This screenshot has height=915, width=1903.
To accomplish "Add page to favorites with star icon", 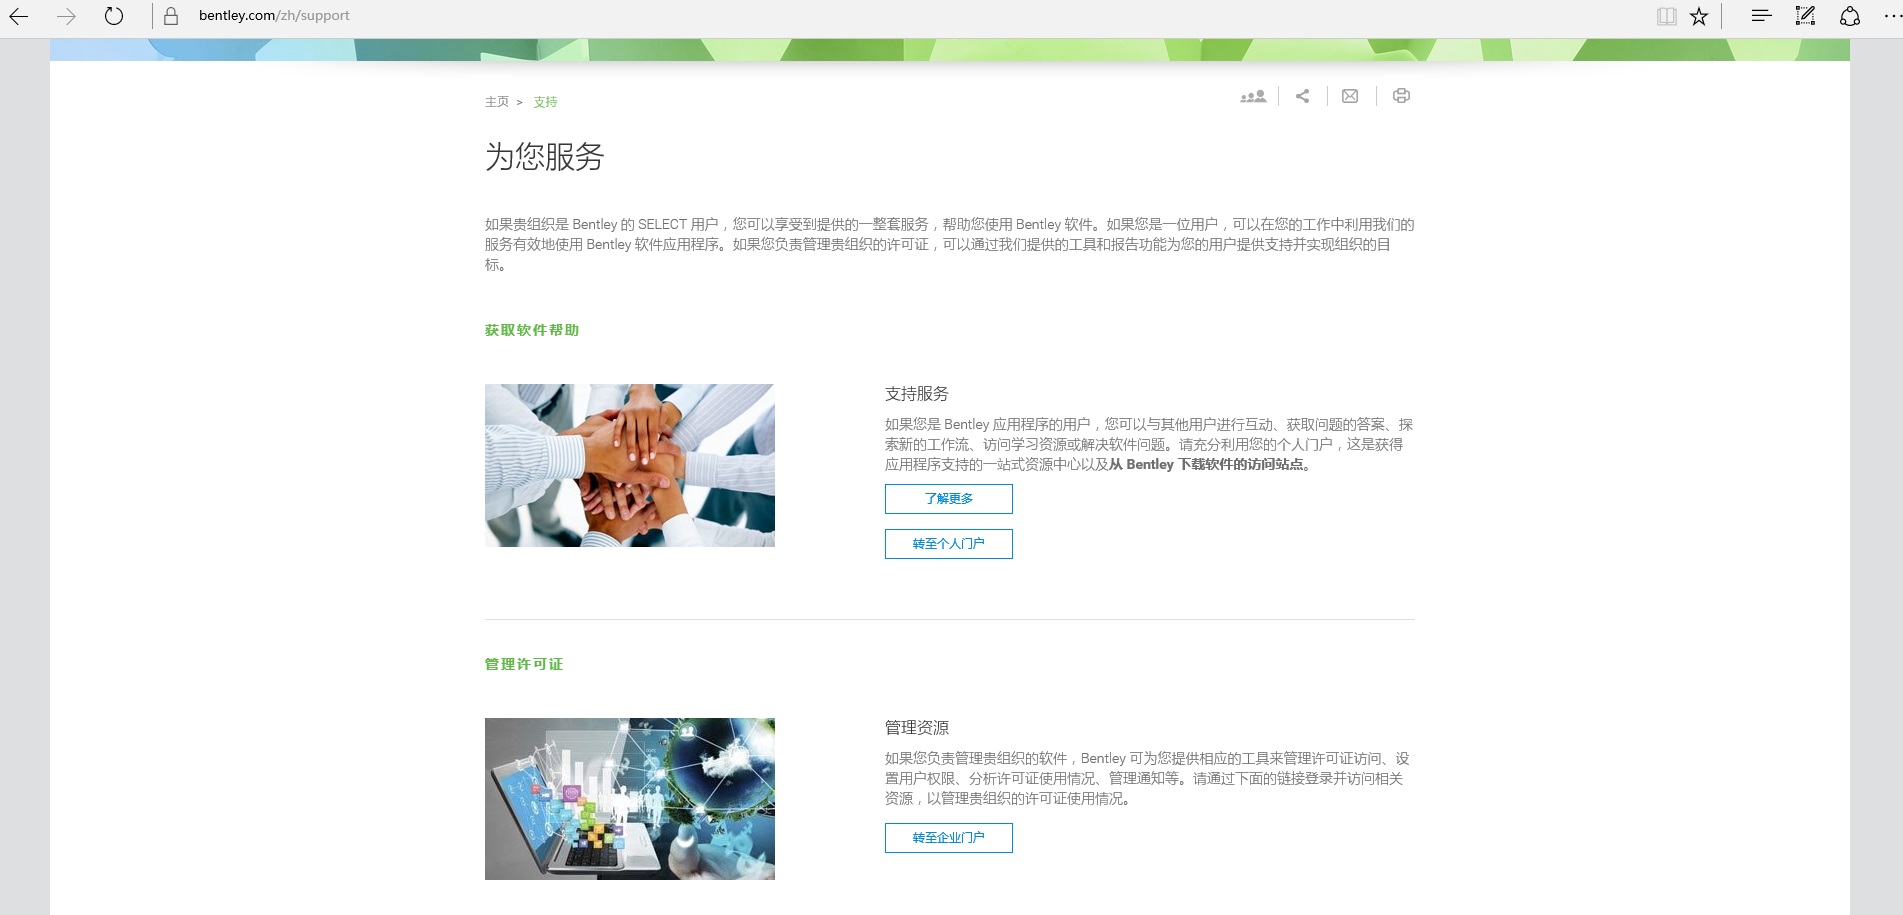I will 1699,16.
